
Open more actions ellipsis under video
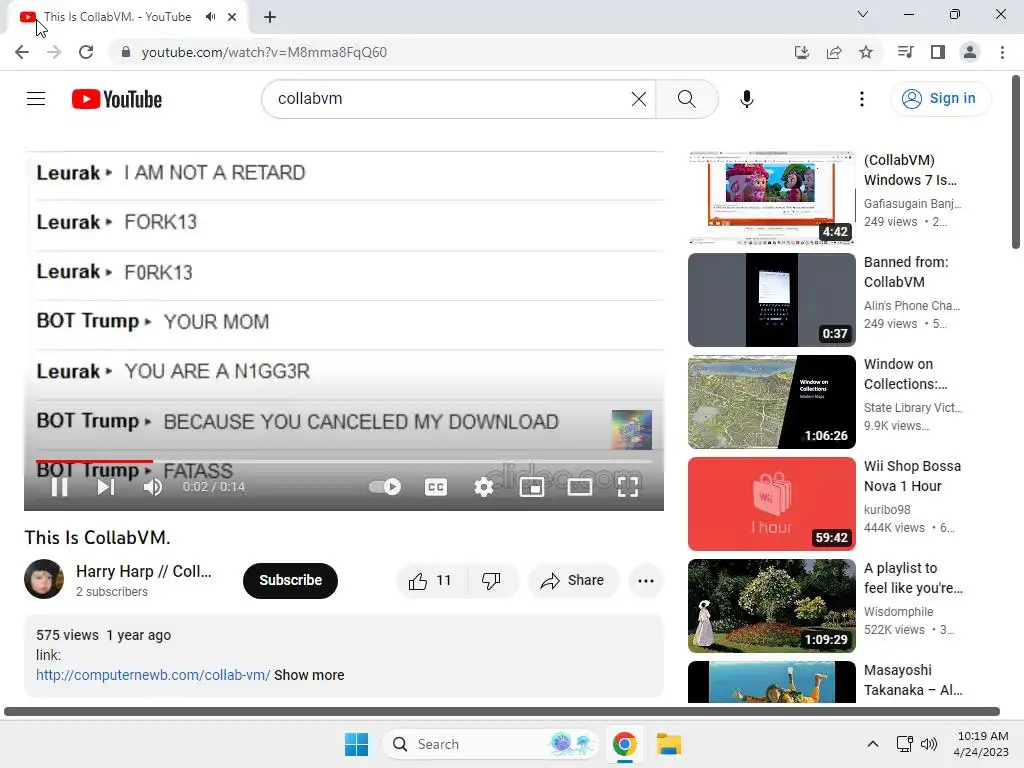(646, 581)
